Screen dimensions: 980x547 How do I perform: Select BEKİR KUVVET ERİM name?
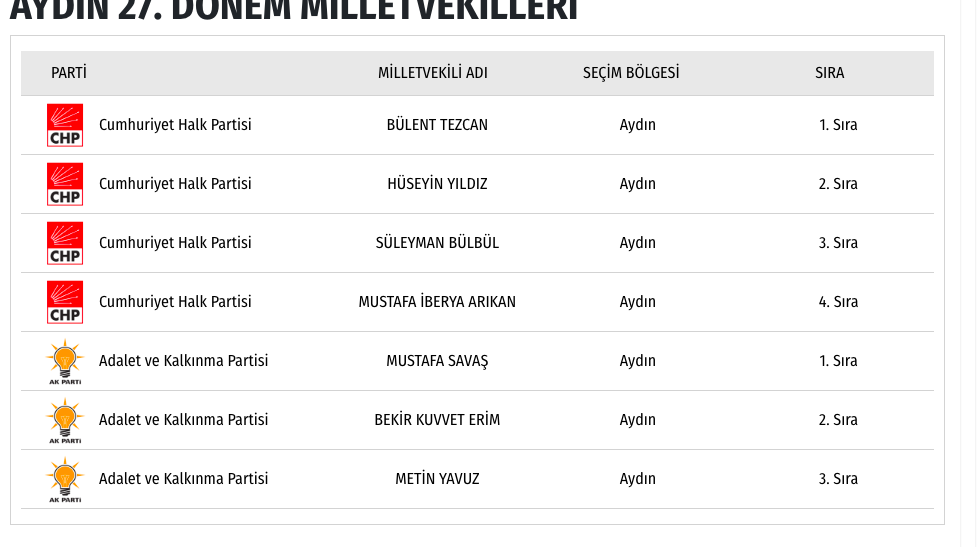pos(437,420)
